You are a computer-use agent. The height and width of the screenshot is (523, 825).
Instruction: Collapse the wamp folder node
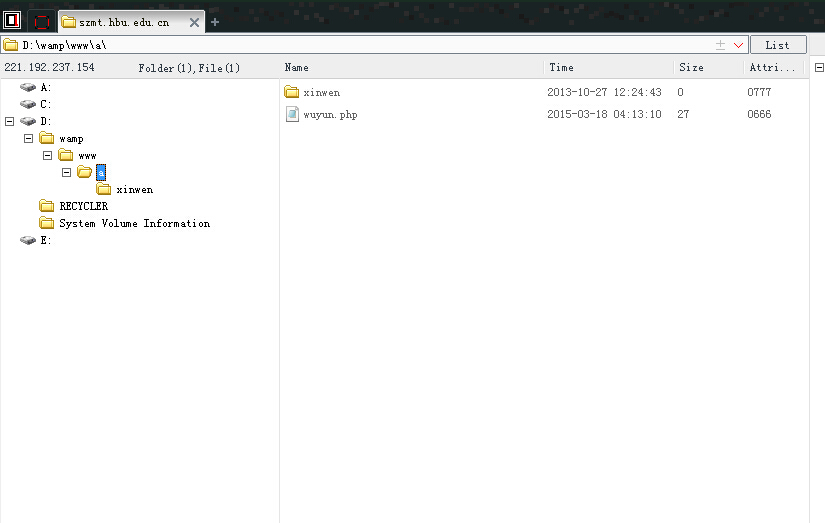coord(28,138)
